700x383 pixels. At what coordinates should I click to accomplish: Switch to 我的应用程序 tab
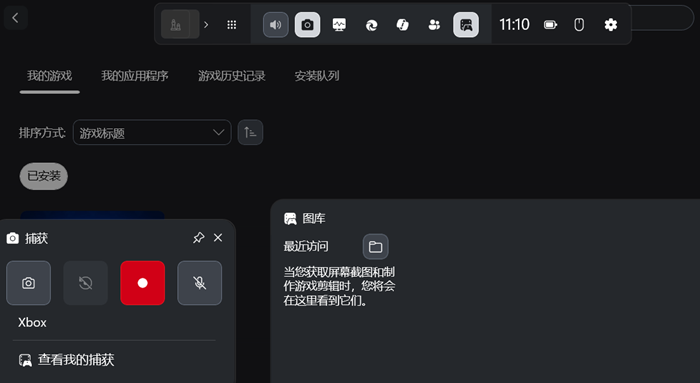coord(135,76)
